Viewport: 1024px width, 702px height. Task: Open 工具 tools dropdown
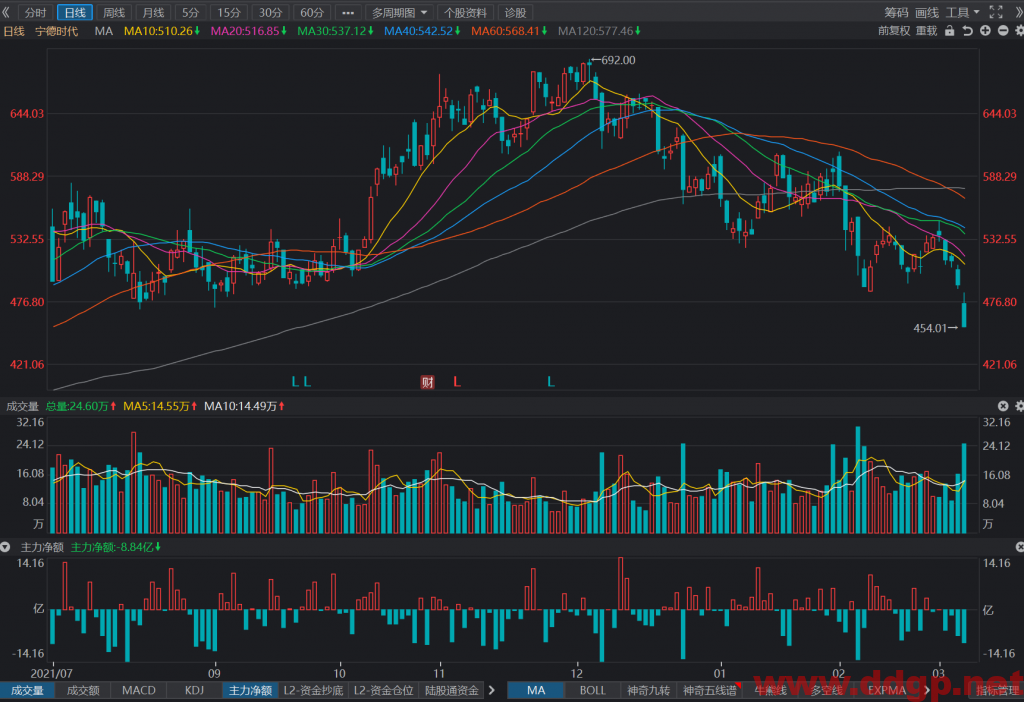[963, 12]
